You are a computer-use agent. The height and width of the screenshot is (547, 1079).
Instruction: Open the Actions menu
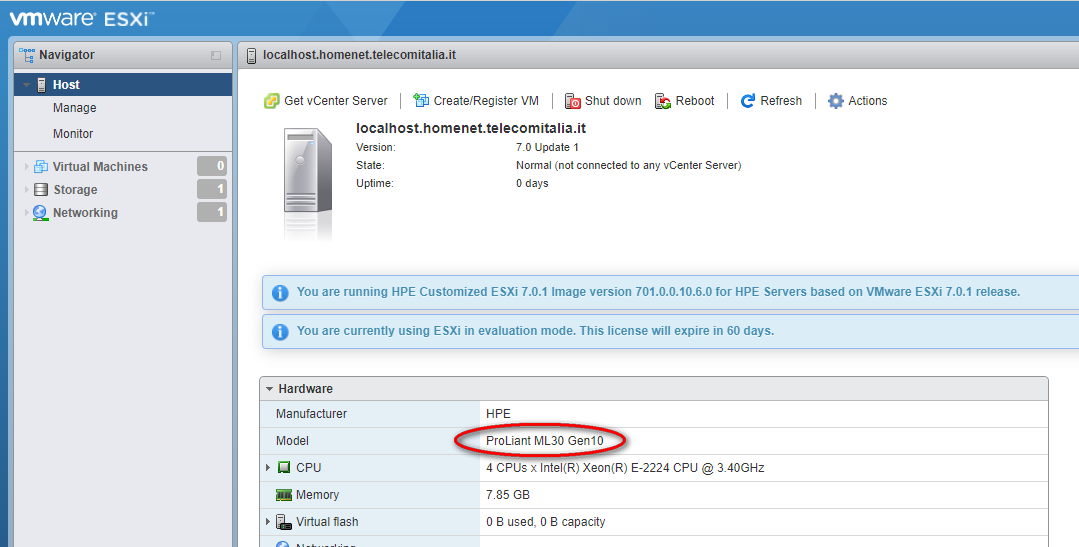click(x=857, y=101)
